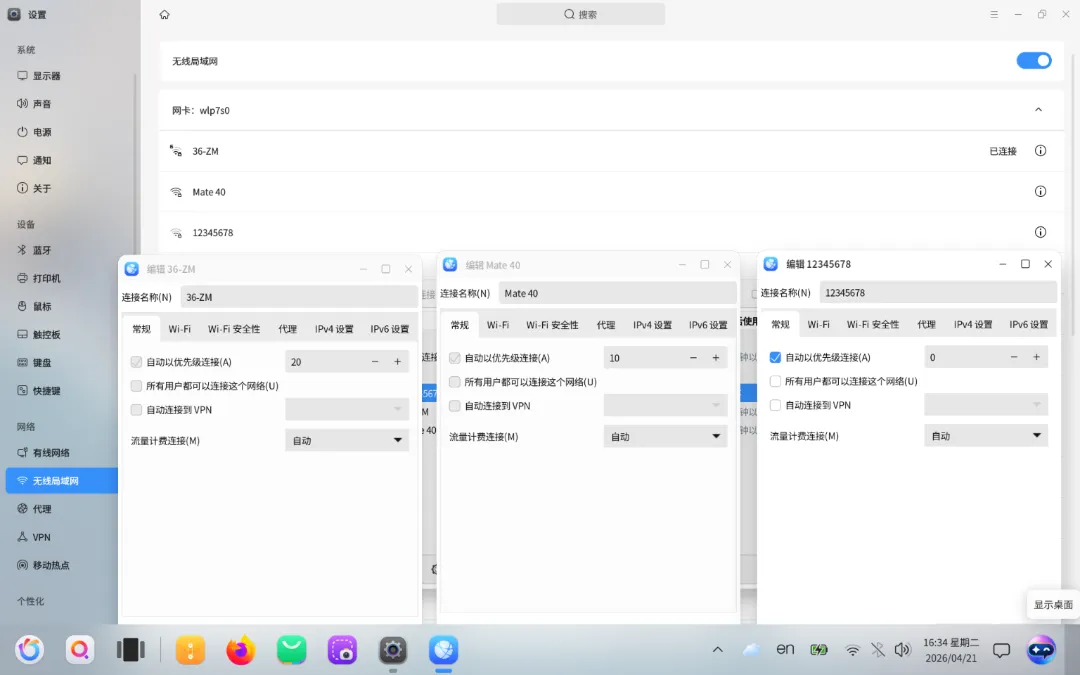This screenshot has width=1080, height=675.
Task: Open Wi-Fi security tab in 36-ZM window
Action: (234, 329)
